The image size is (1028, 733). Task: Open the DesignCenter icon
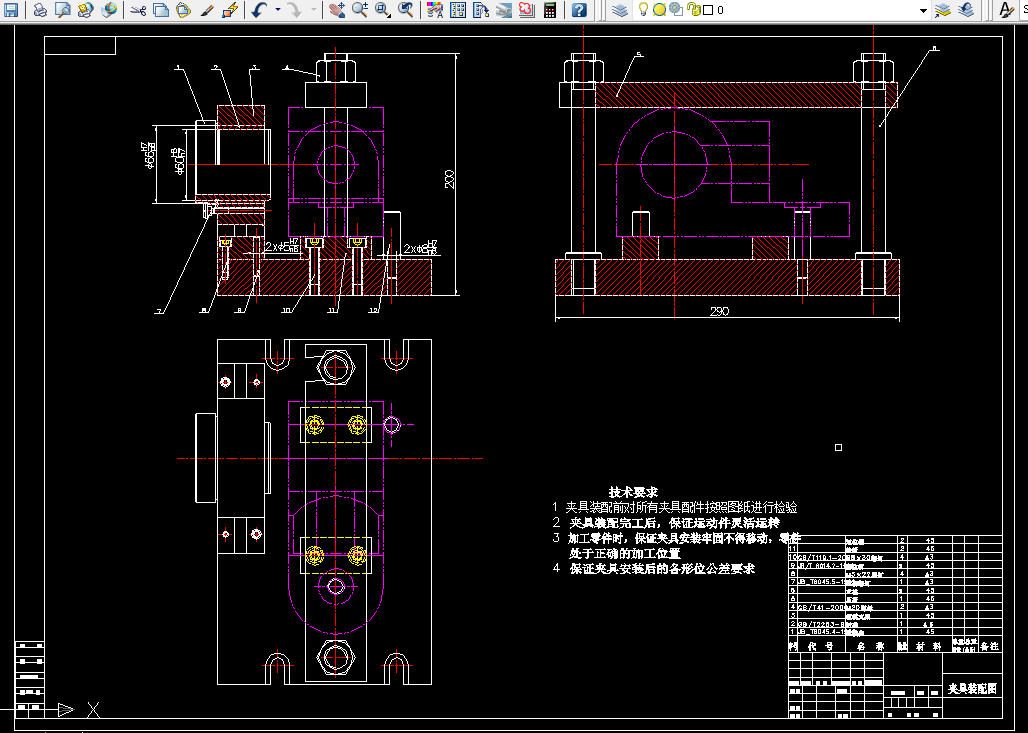click(458, 10)
